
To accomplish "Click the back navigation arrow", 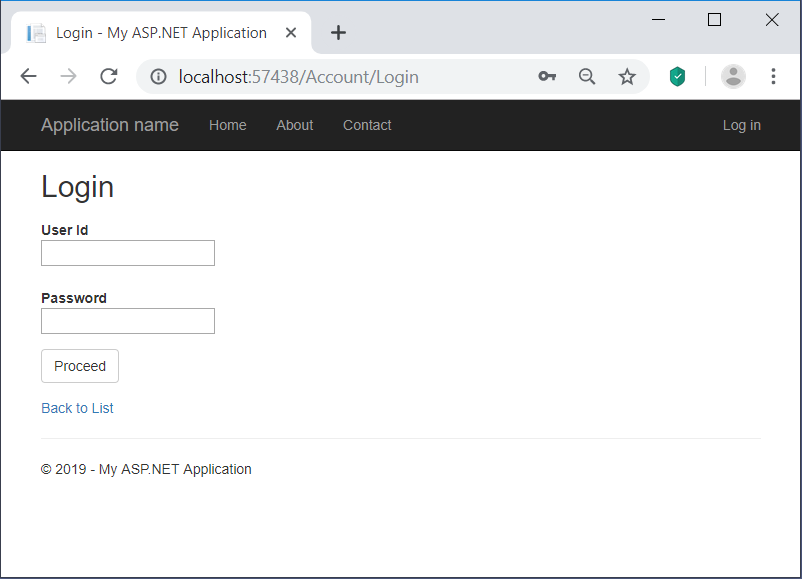I will pyautogui.click(x=28, y=76).
